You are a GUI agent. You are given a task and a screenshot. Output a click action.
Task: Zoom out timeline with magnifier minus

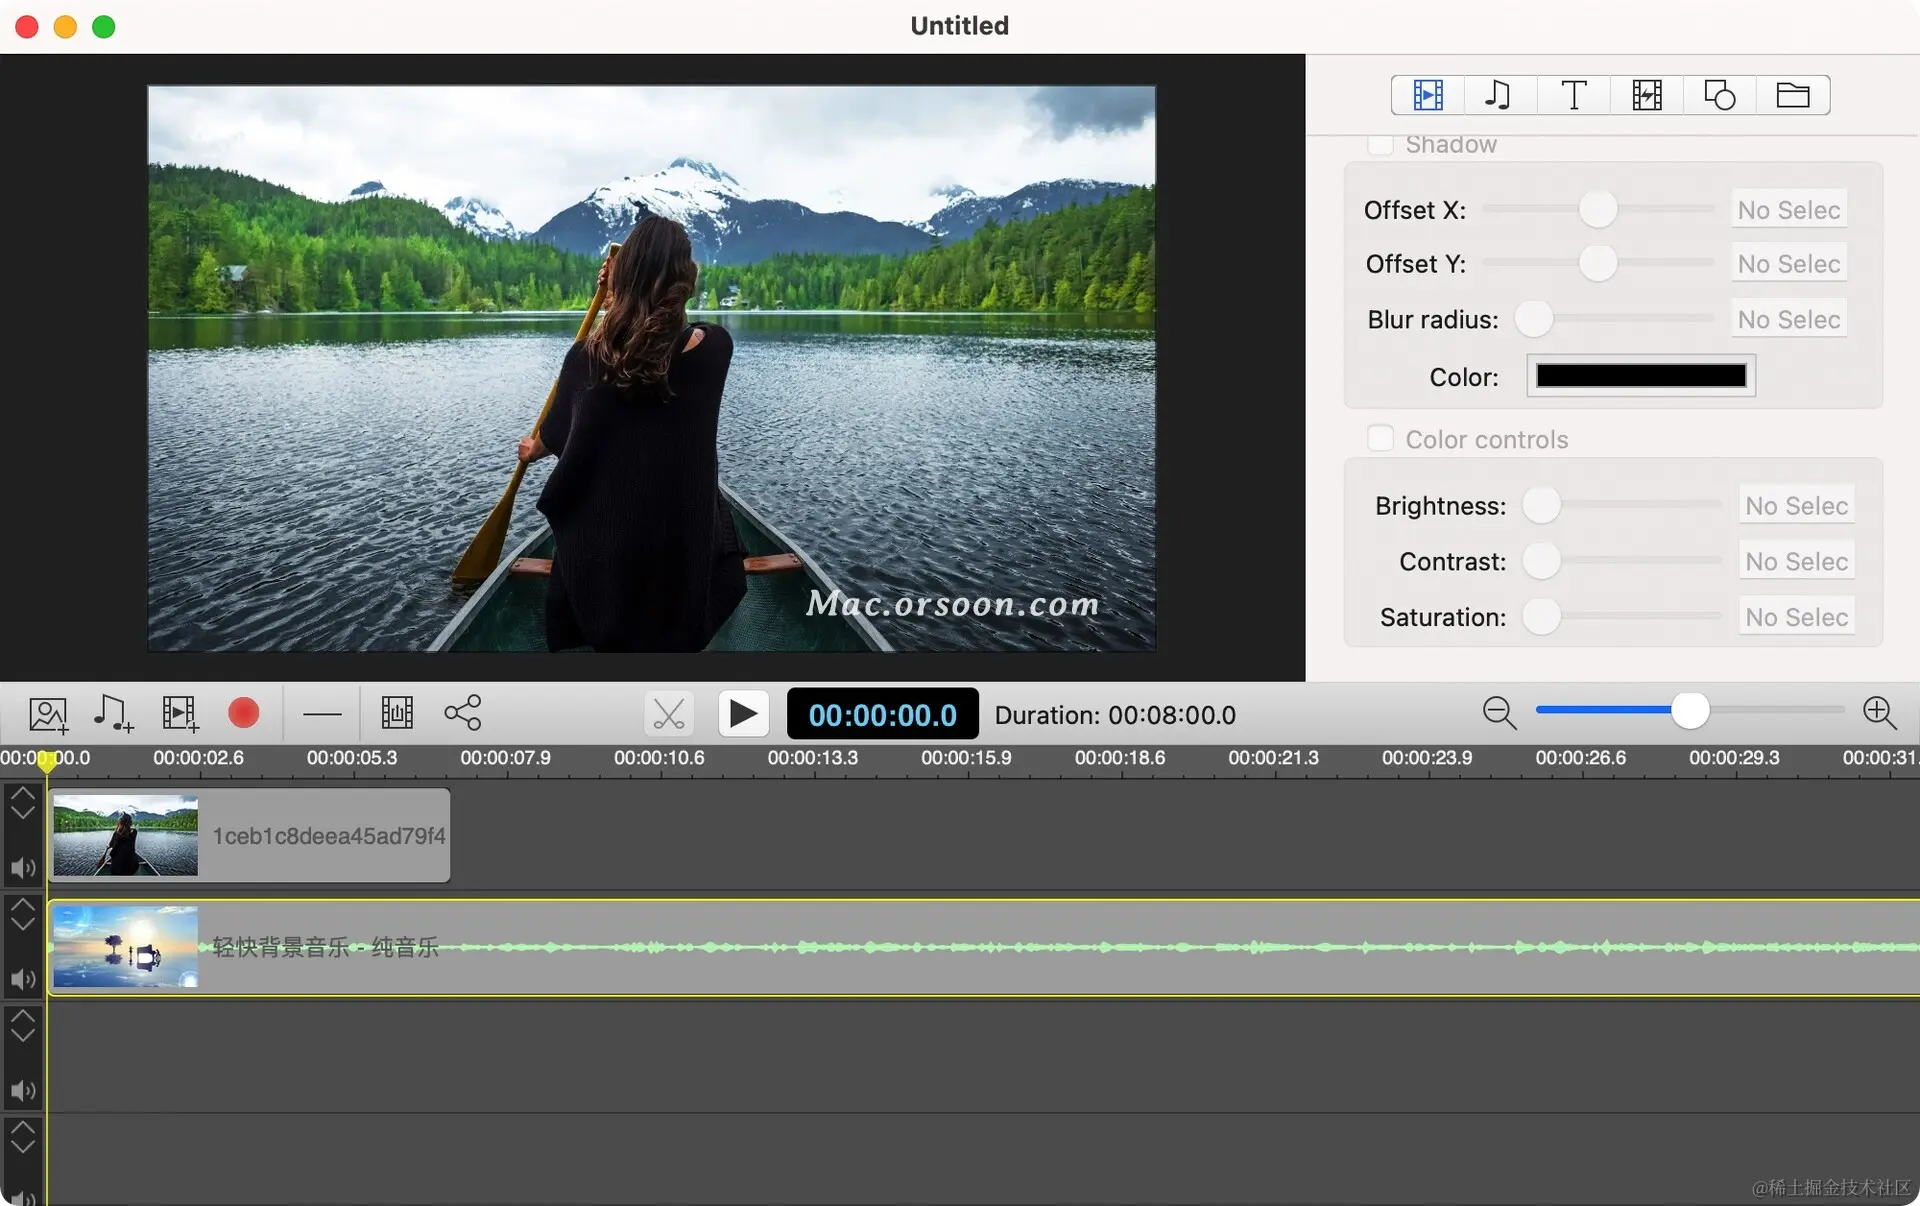[x=1499, y=713]
